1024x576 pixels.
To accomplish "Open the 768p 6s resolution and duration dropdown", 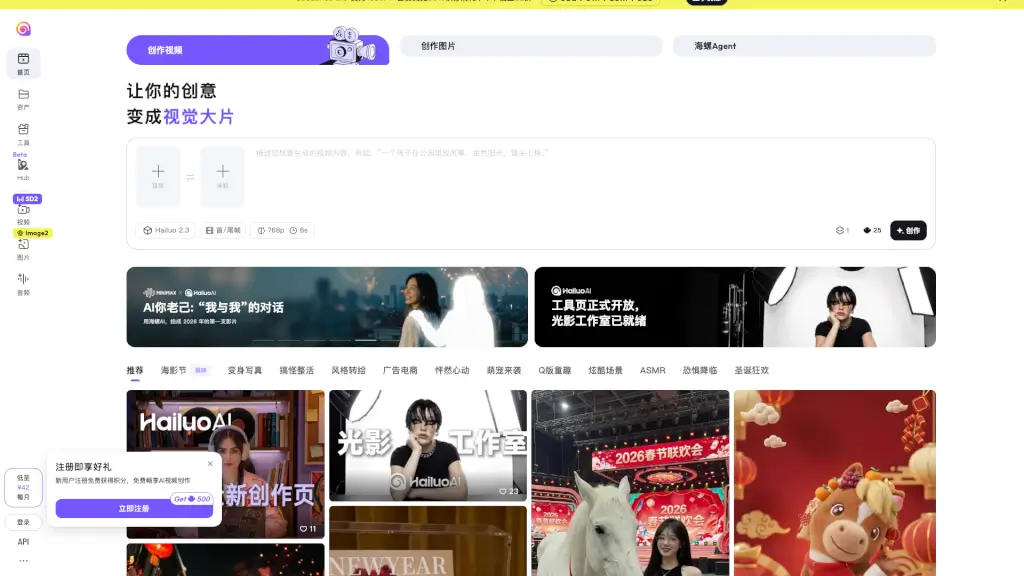I will tap(283, 230).
